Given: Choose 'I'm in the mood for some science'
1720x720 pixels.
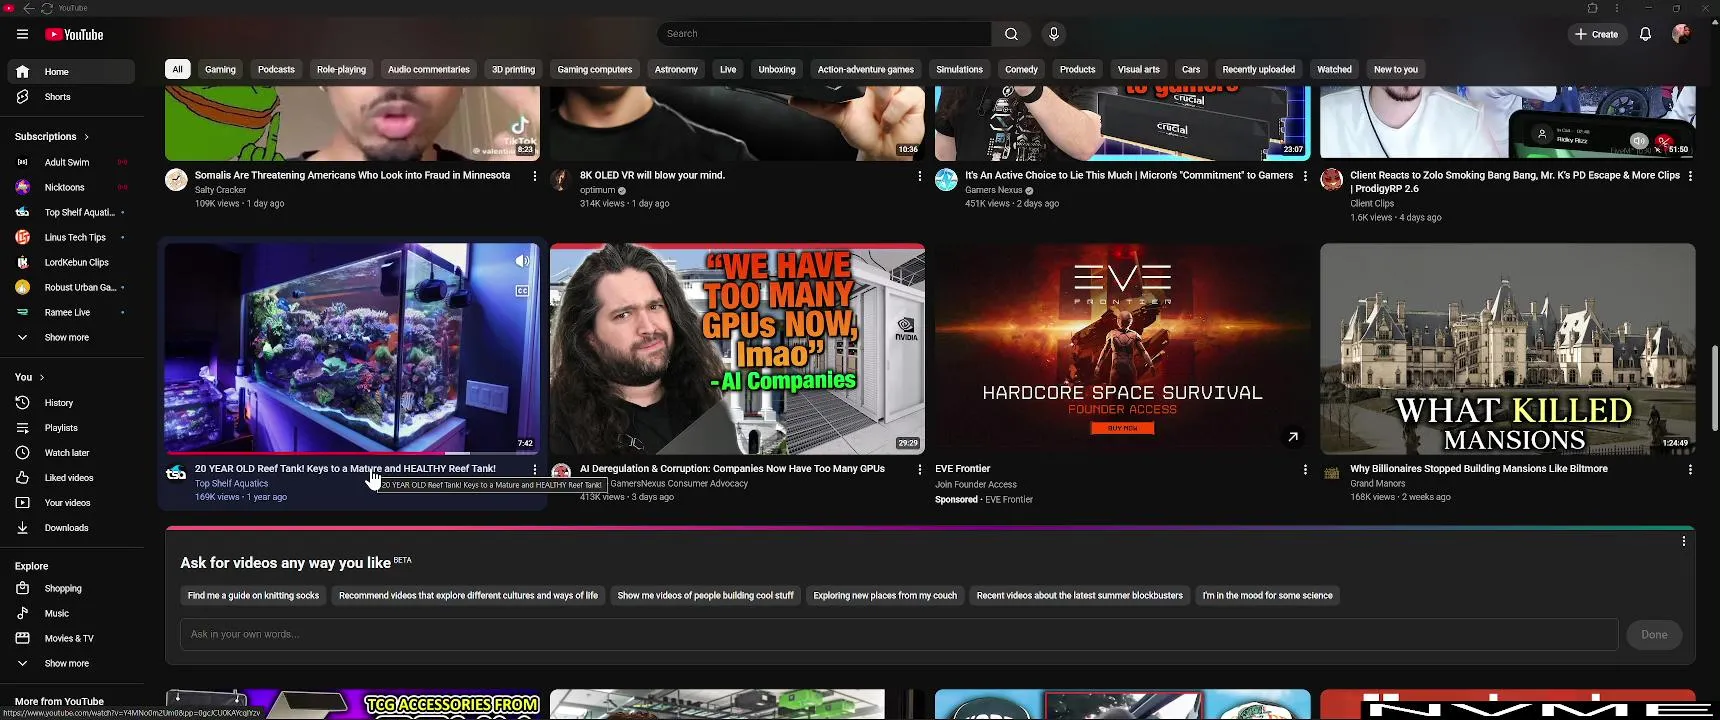Looking at the screenshot, I should [1267, 596].
